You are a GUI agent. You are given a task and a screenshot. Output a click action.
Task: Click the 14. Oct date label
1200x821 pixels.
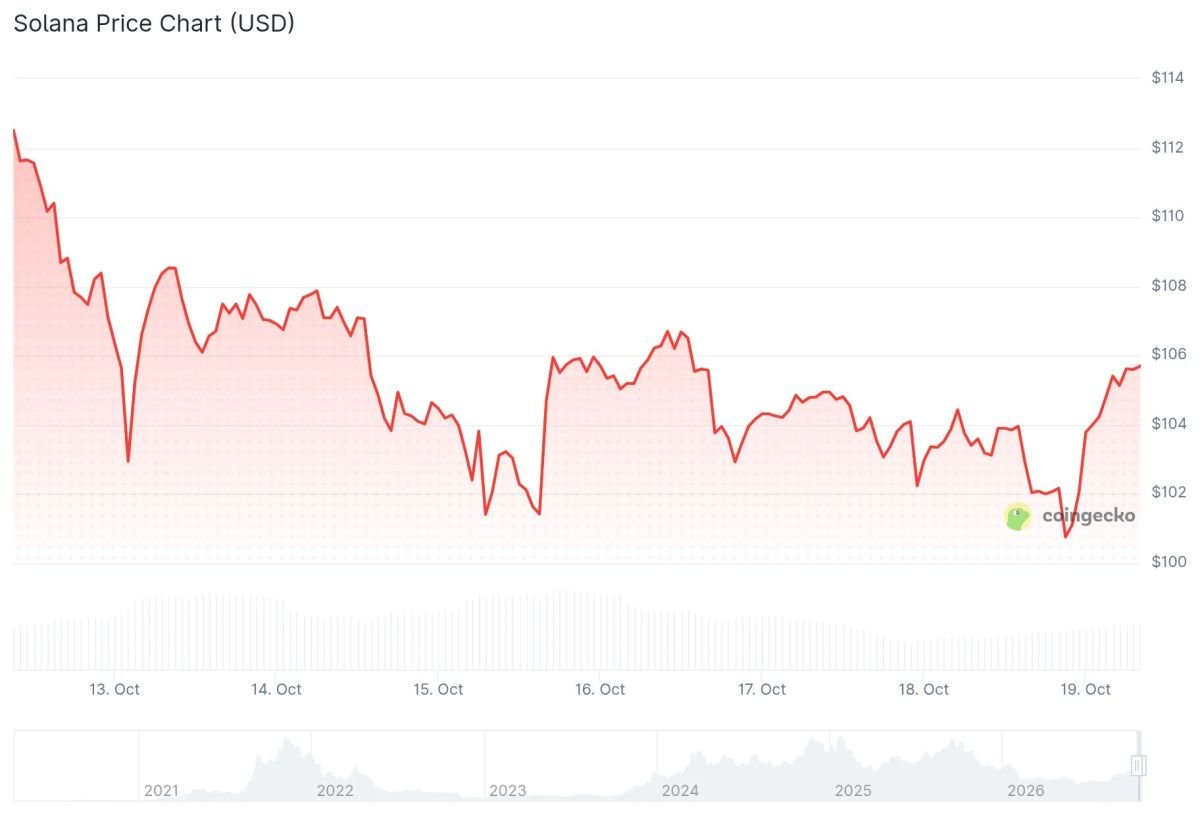[x=276, y=689]
